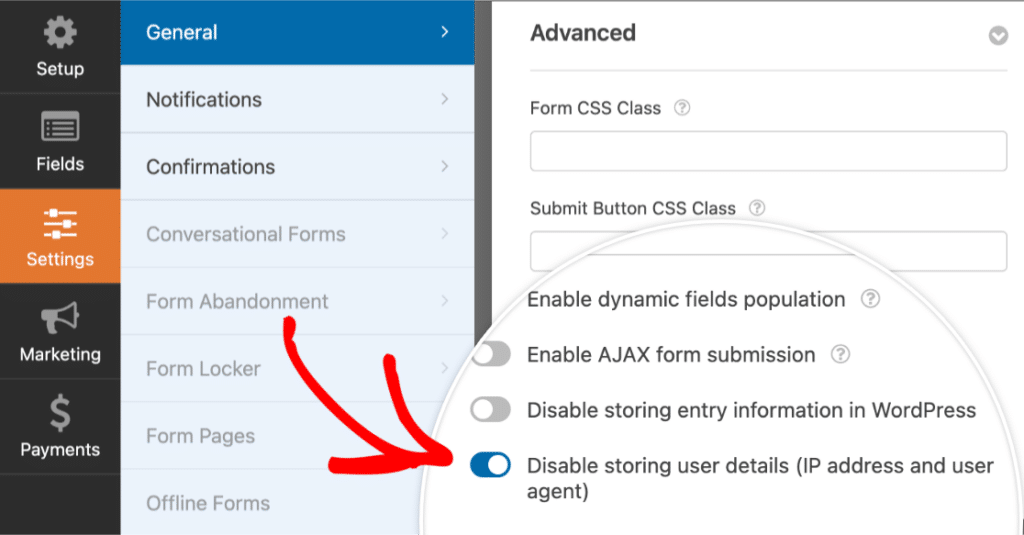Open the Setup gear icon
1024x535 pixels.
click(60, 34)
